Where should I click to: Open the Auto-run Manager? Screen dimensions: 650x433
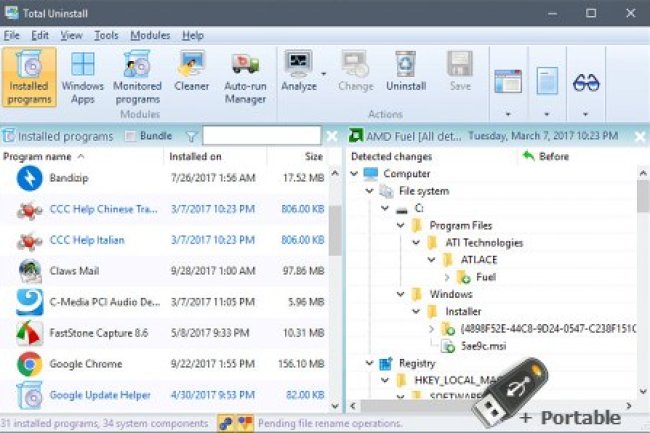(x=245, y=76)
